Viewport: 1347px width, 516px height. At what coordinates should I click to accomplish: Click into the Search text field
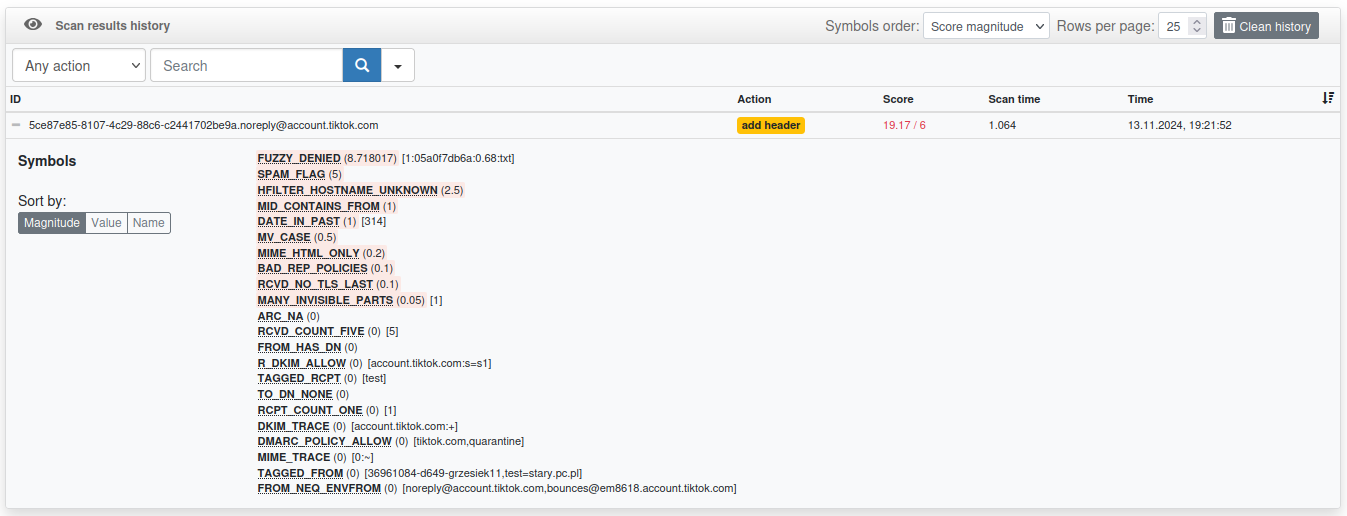(x=246, y=66)
